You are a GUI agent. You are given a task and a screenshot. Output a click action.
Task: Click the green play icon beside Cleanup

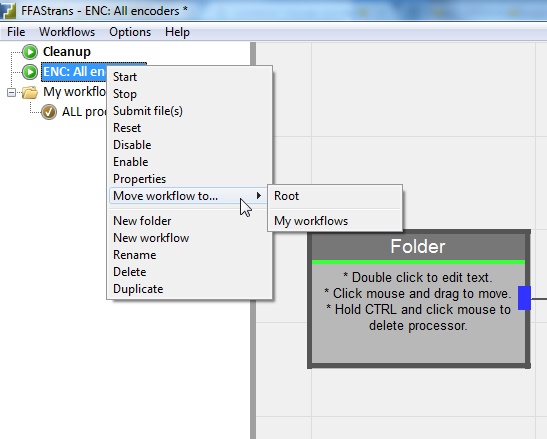pyautogui.click(x=30, y=52)
